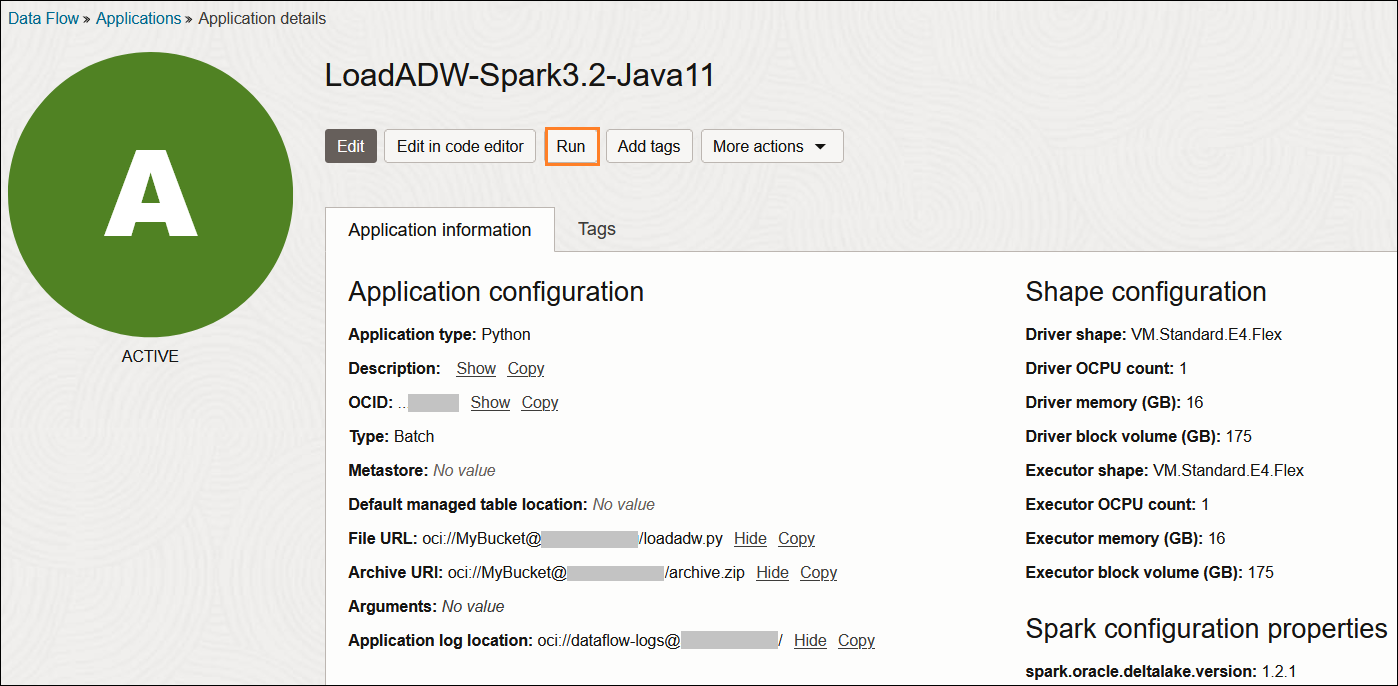
Task: Show the full OCID
Action: (490, 402)
